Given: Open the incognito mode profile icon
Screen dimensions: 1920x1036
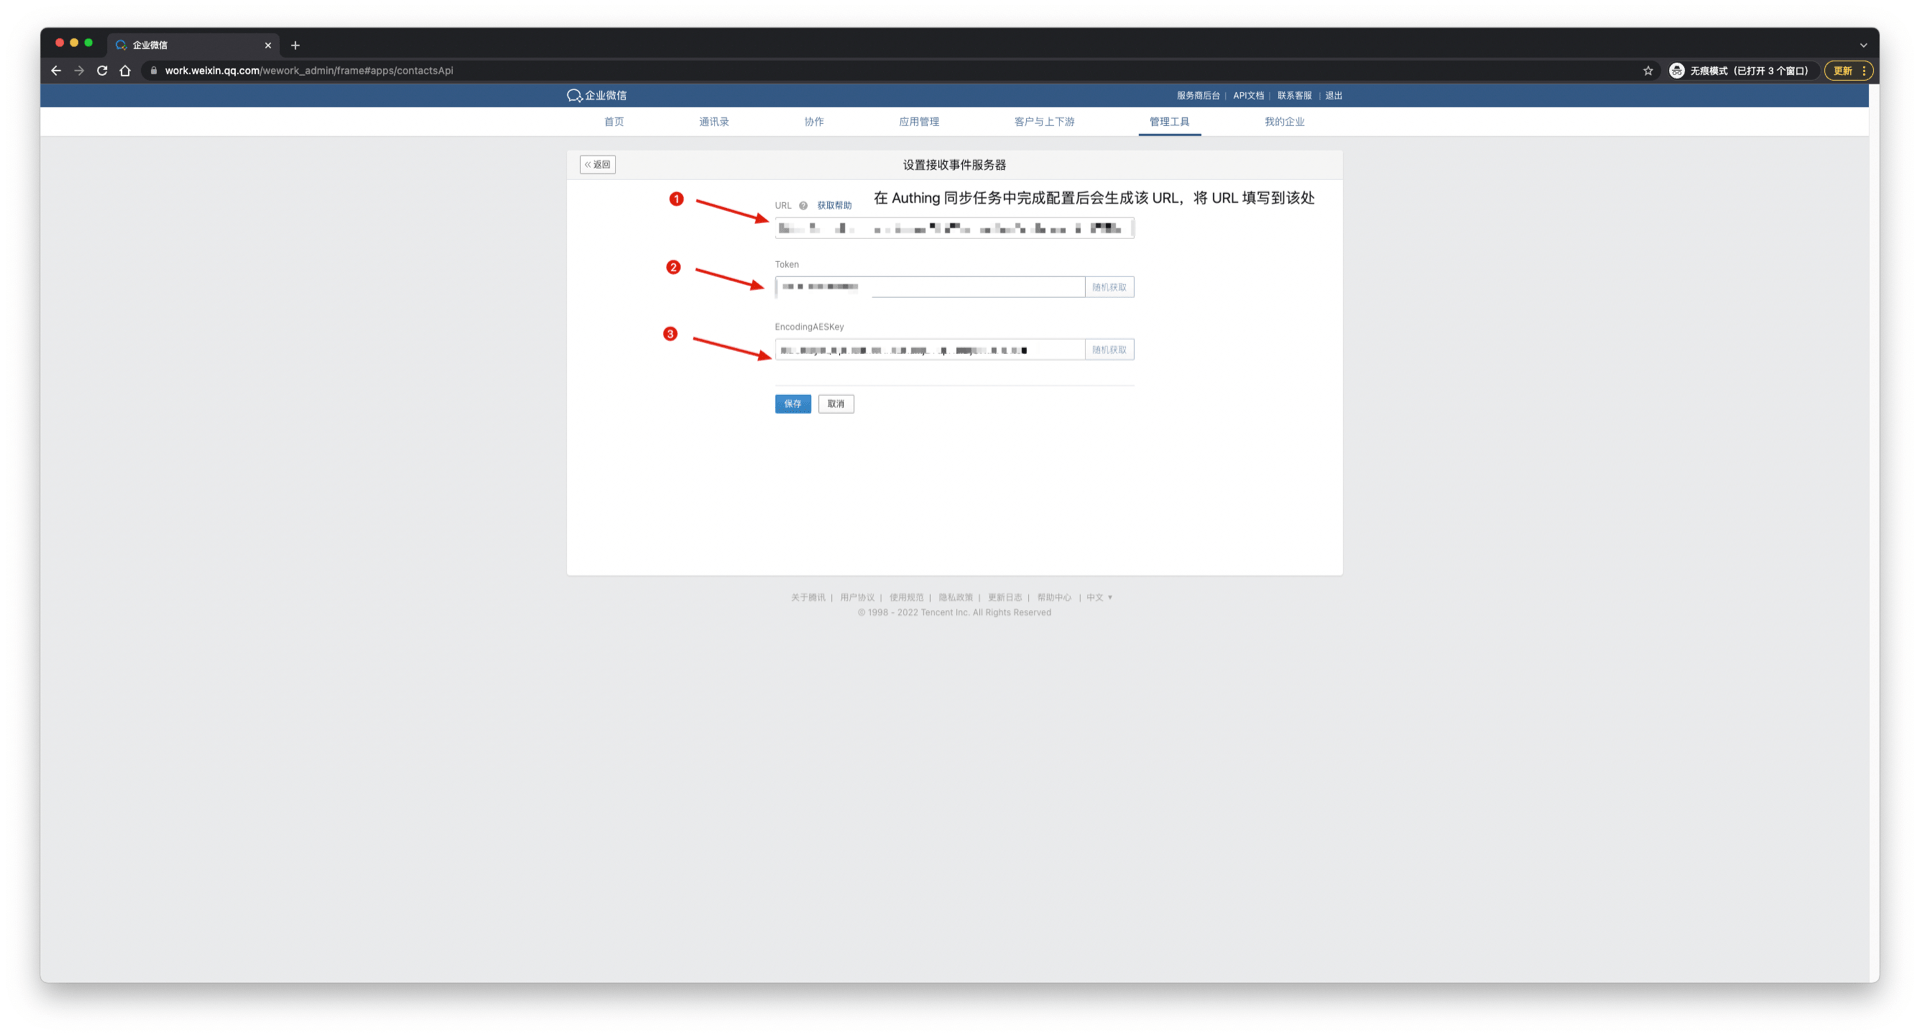Looking at the screenshot, I should (1677, 71).
